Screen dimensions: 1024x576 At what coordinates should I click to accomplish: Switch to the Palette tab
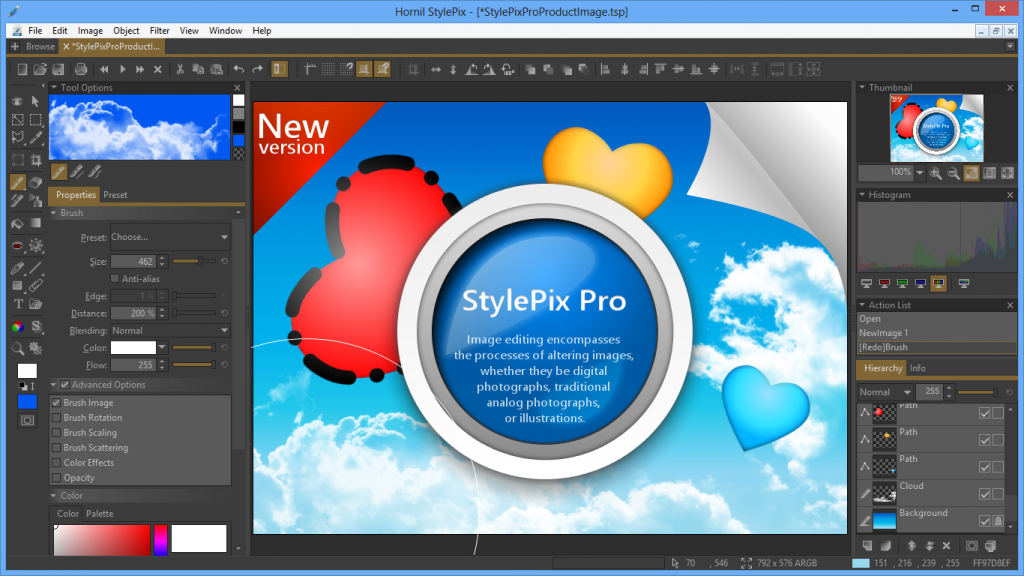click(100, 514)
